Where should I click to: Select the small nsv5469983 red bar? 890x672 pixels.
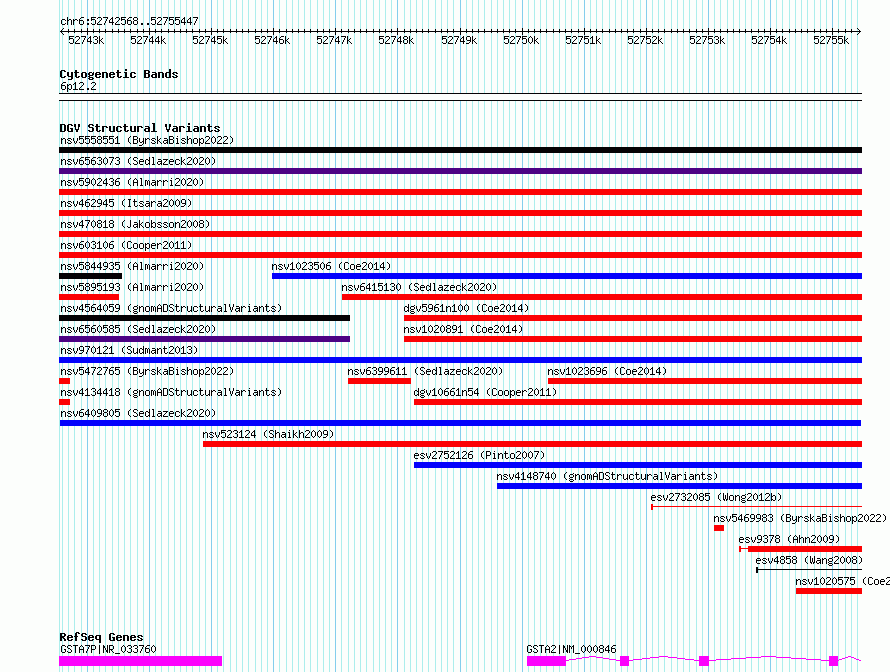point(719,528)
